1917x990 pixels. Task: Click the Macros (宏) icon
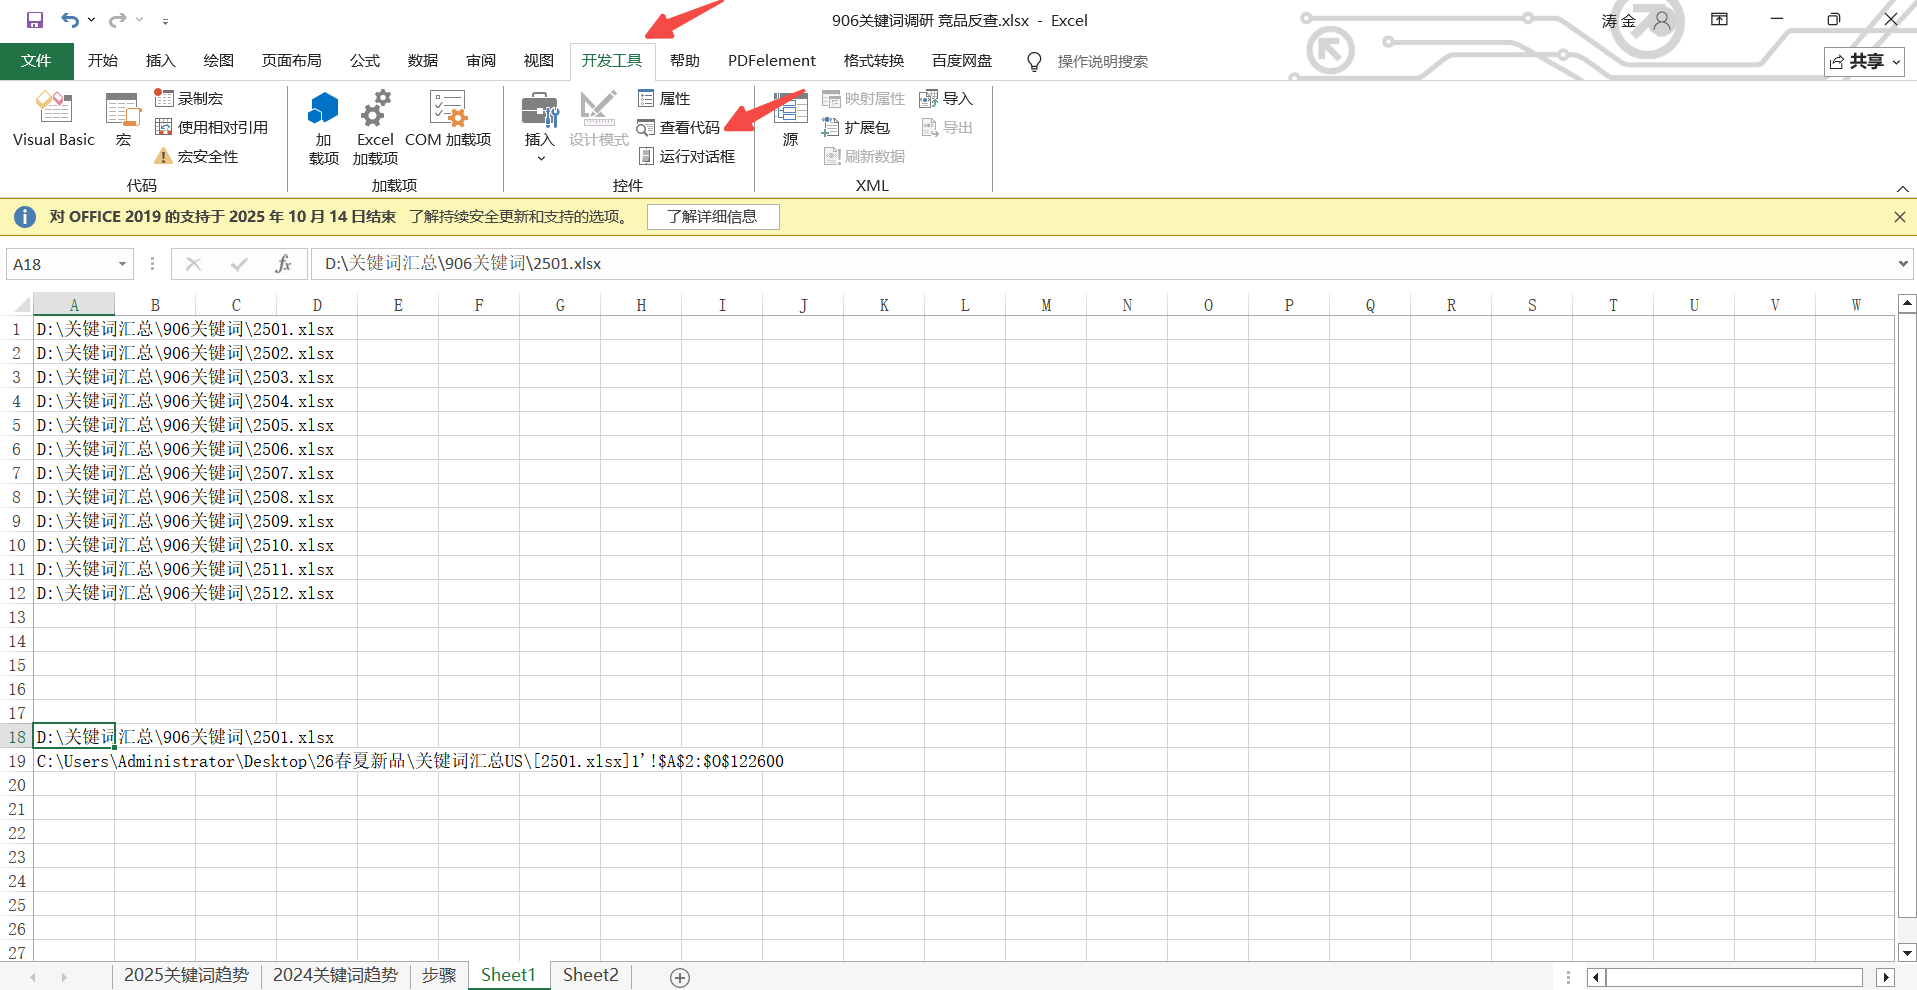[123, 120]
